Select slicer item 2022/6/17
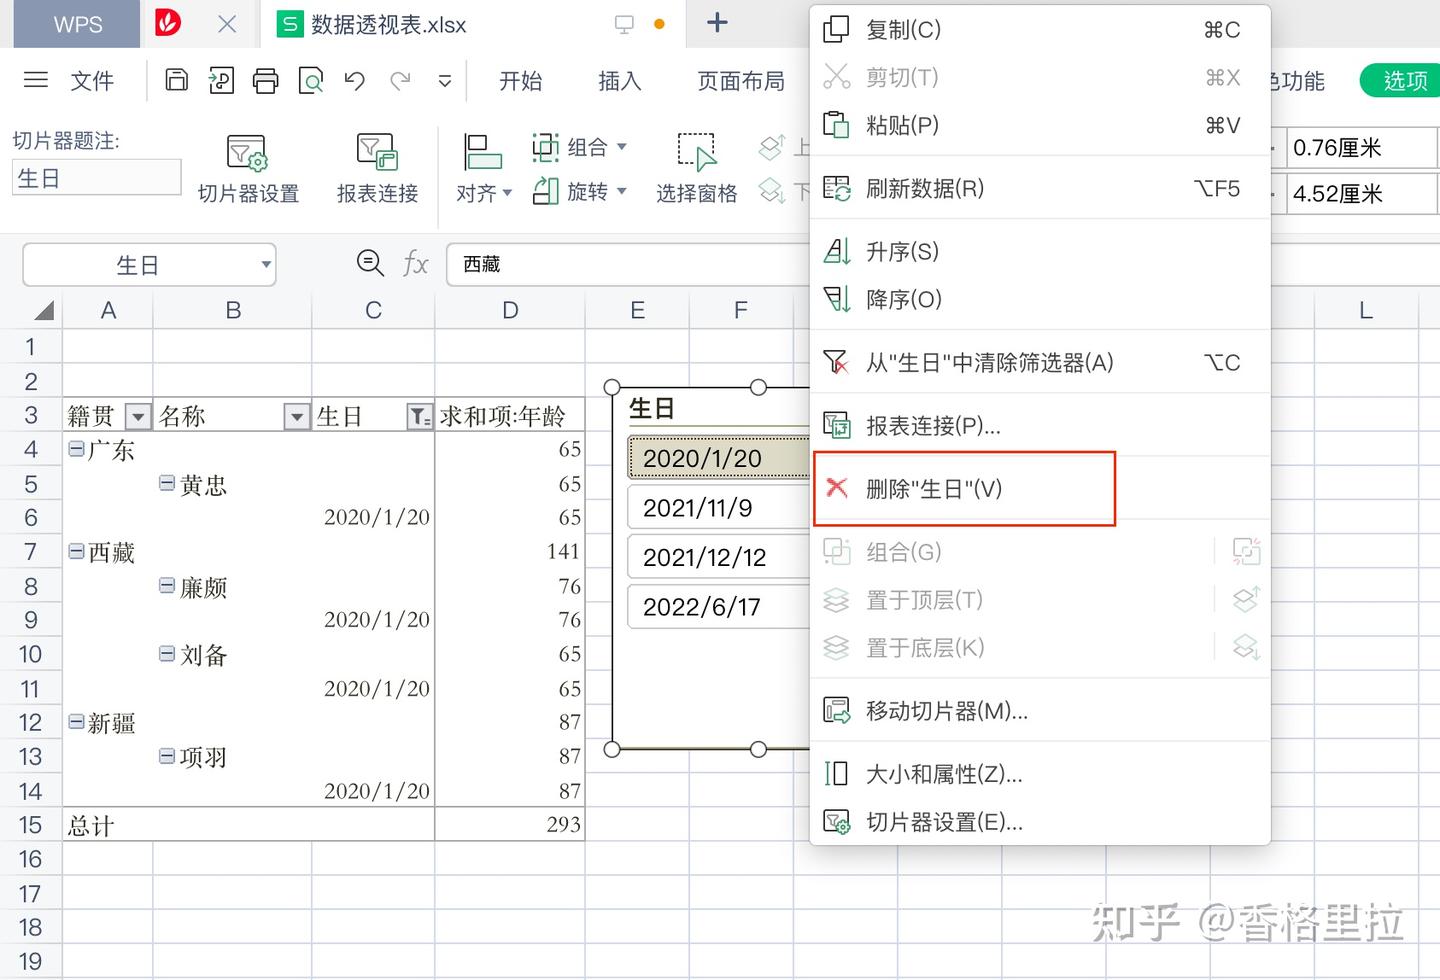The height and width of the screenshot is (980, 1440). 718,607
